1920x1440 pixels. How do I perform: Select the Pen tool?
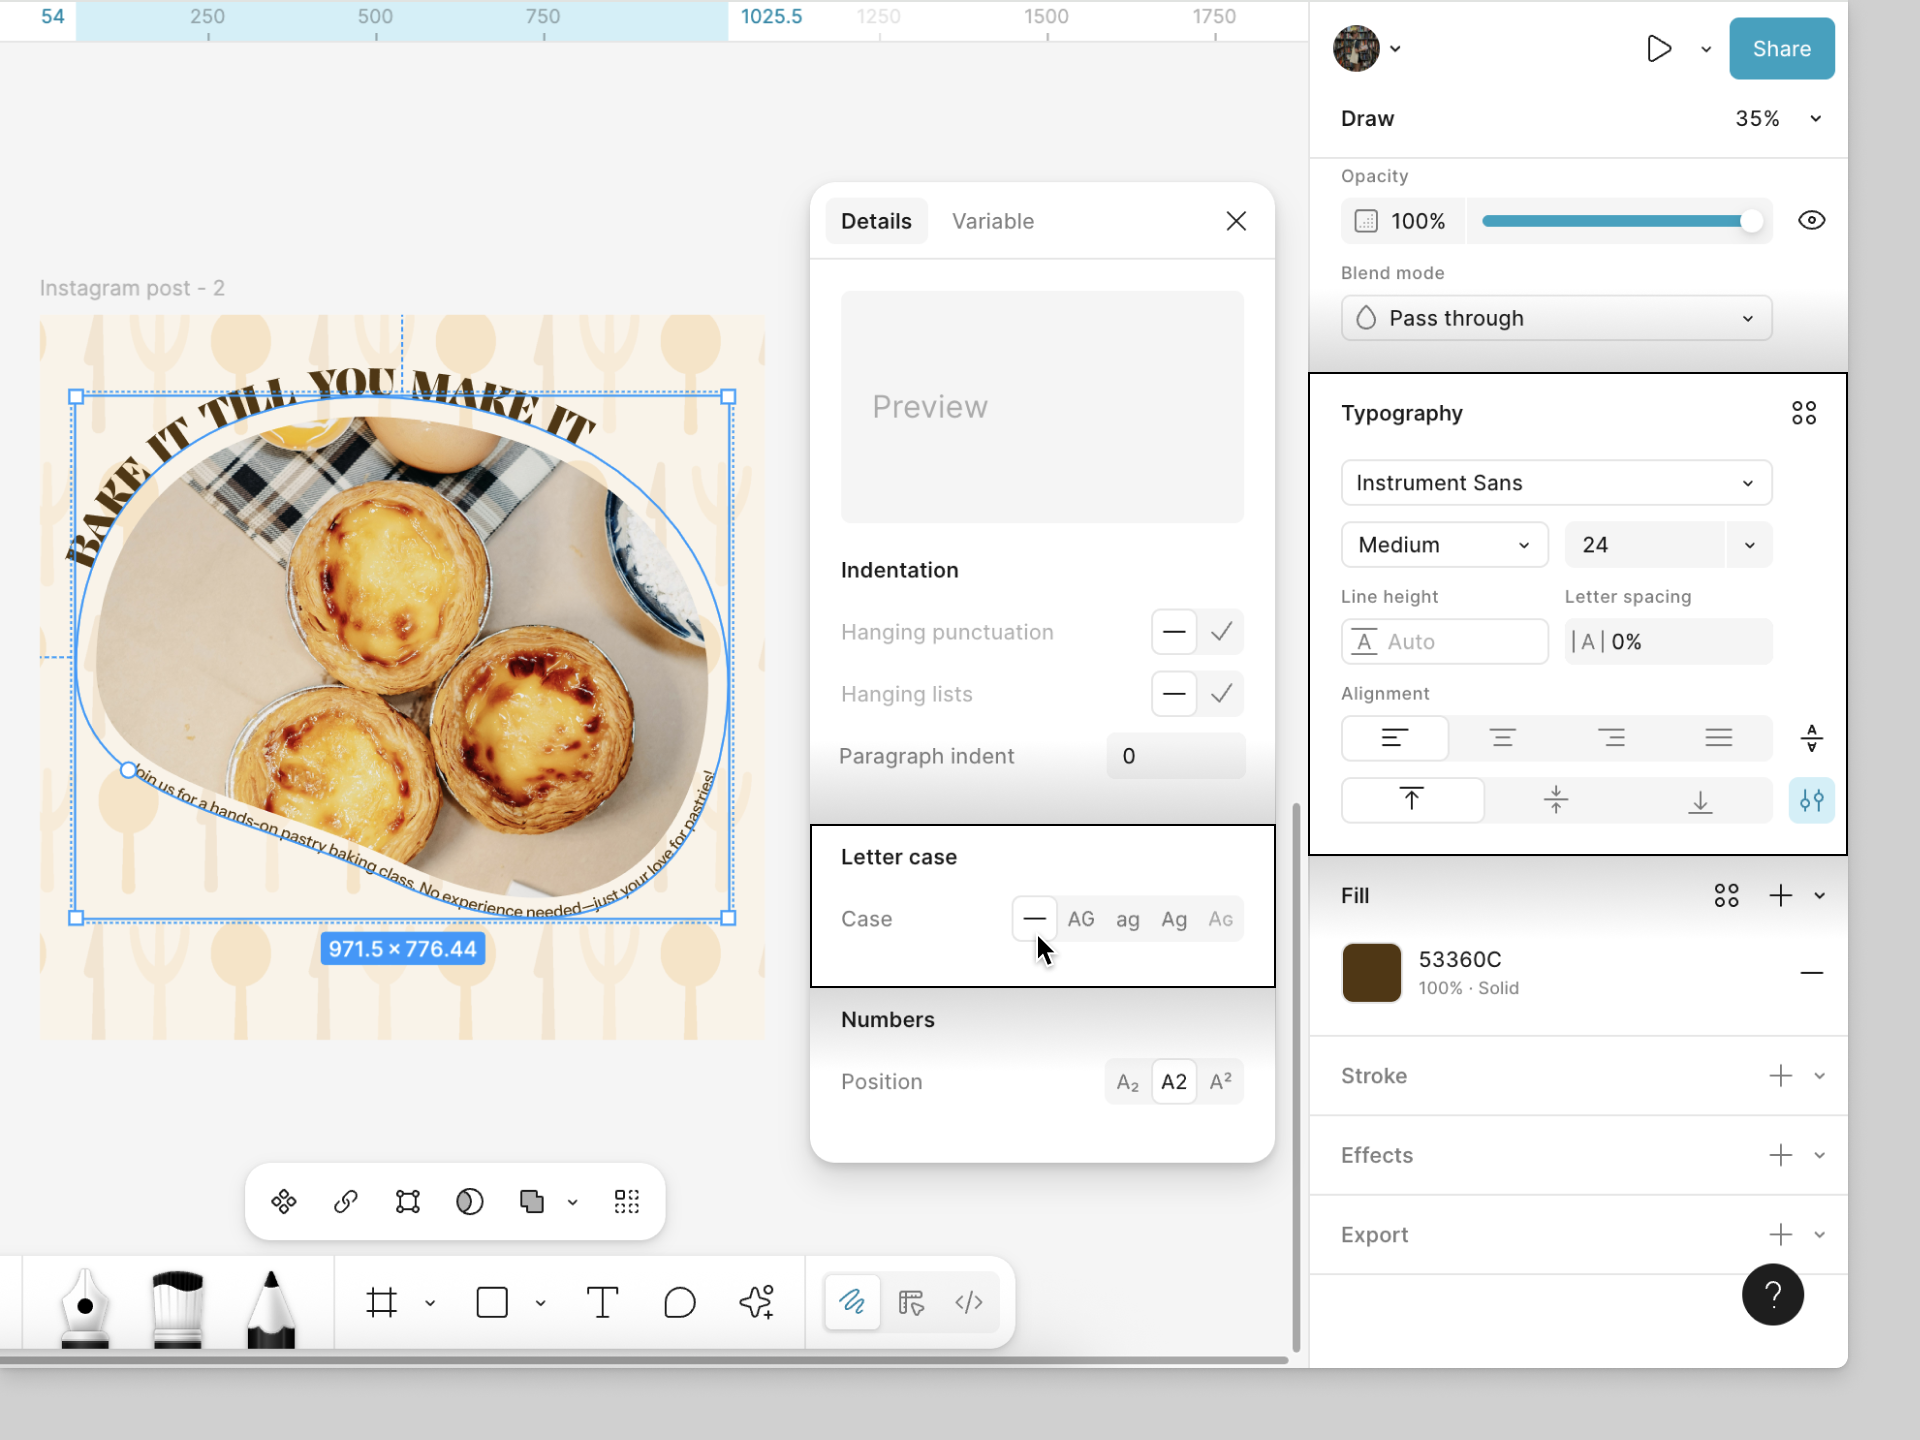tap(84, 1303)
